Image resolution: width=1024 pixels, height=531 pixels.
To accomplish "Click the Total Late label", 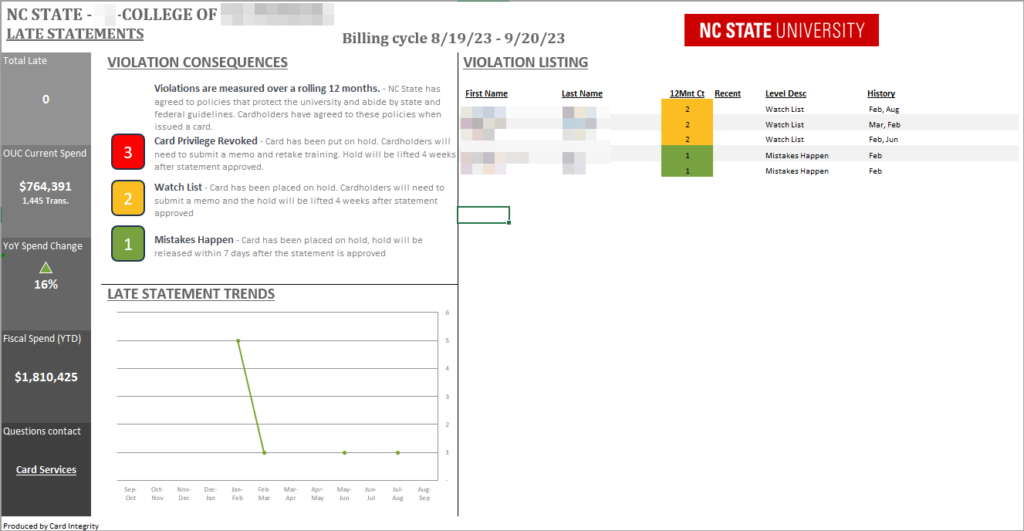I will click(x=25, y=61).
